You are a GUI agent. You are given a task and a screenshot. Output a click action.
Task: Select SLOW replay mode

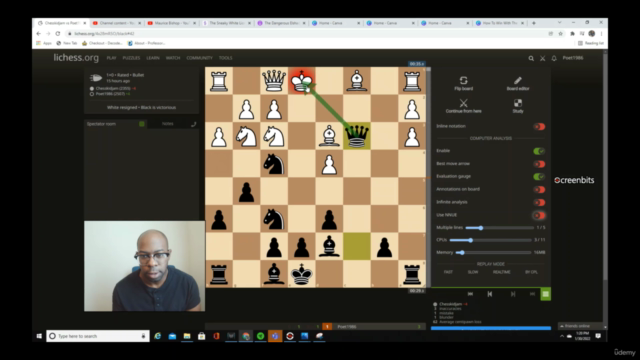(473, 272)
